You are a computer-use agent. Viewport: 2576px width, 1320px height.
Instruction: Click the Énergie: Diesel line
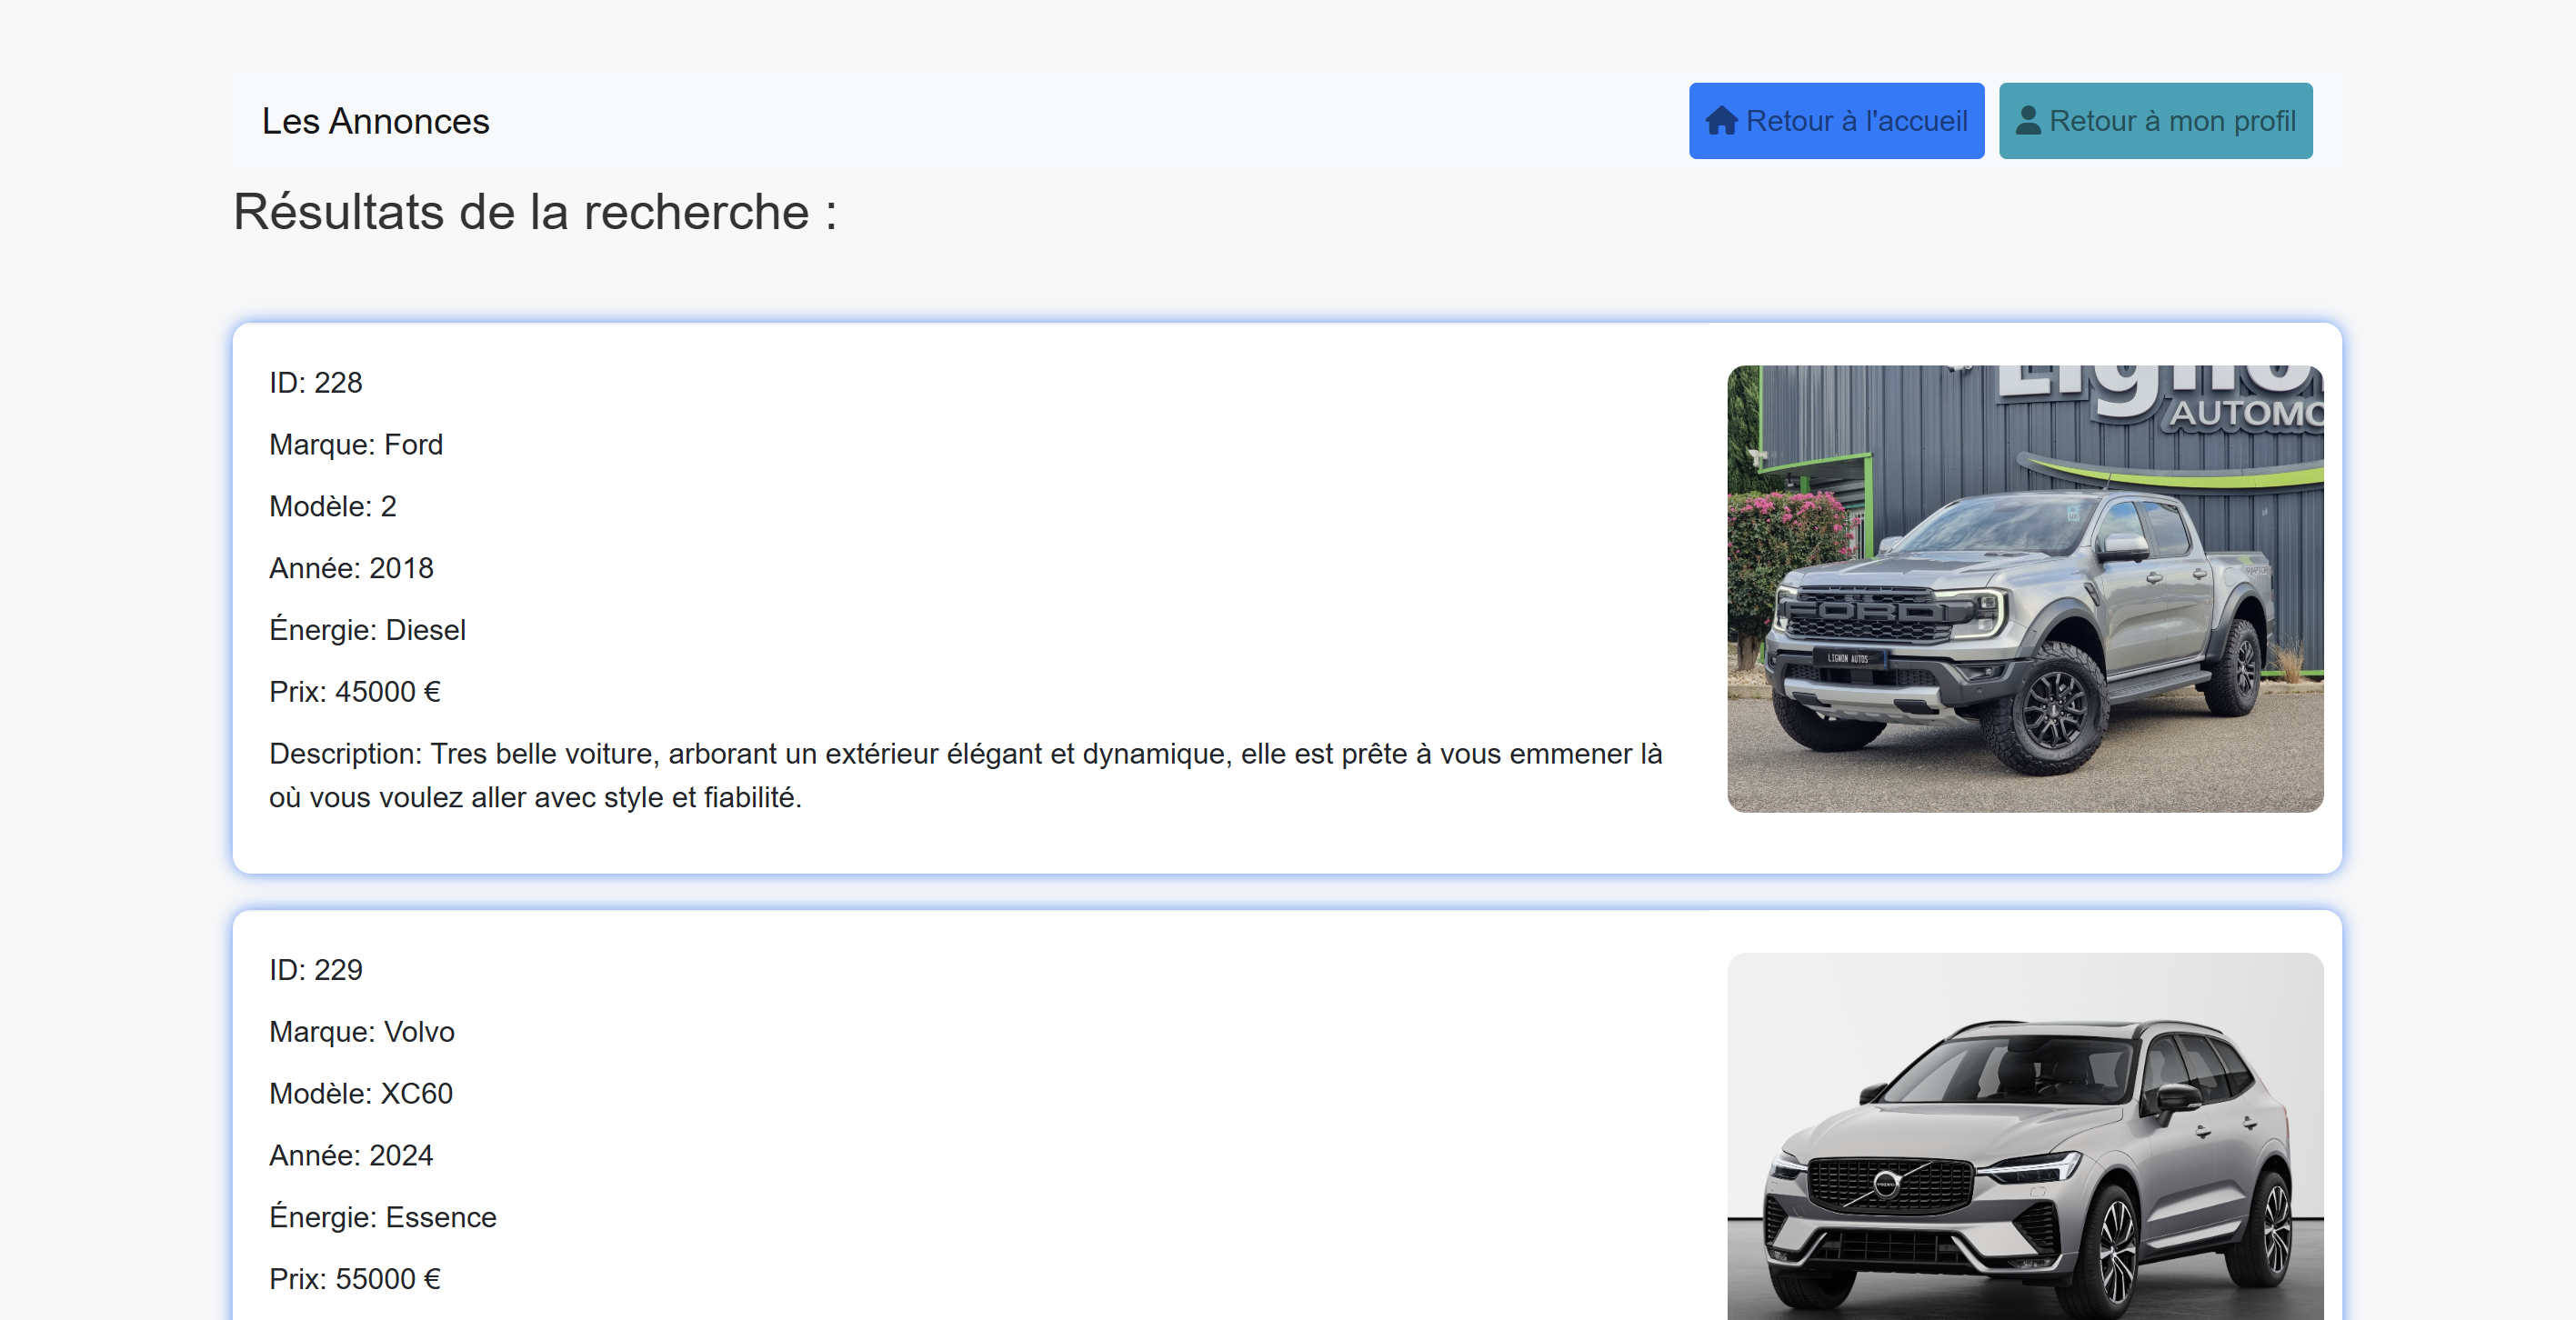coord(367,630)
